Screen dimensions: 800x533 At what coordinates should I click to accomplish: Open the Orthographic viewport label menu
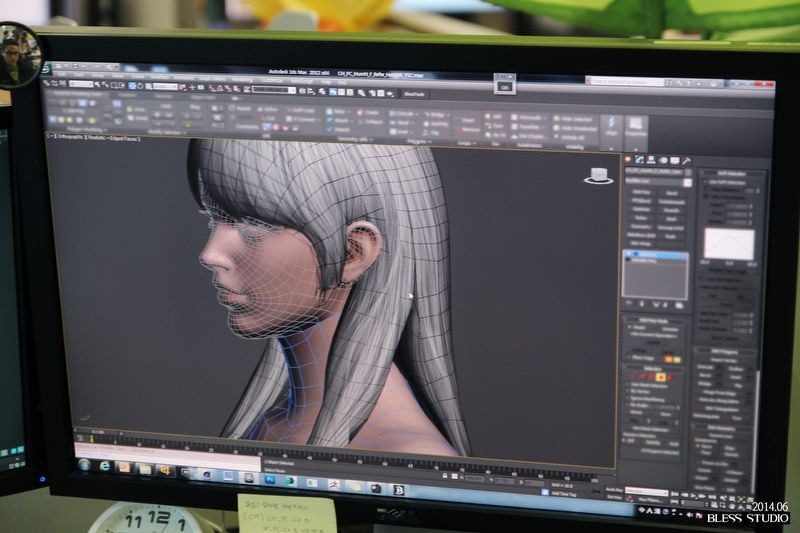point(68,138)
